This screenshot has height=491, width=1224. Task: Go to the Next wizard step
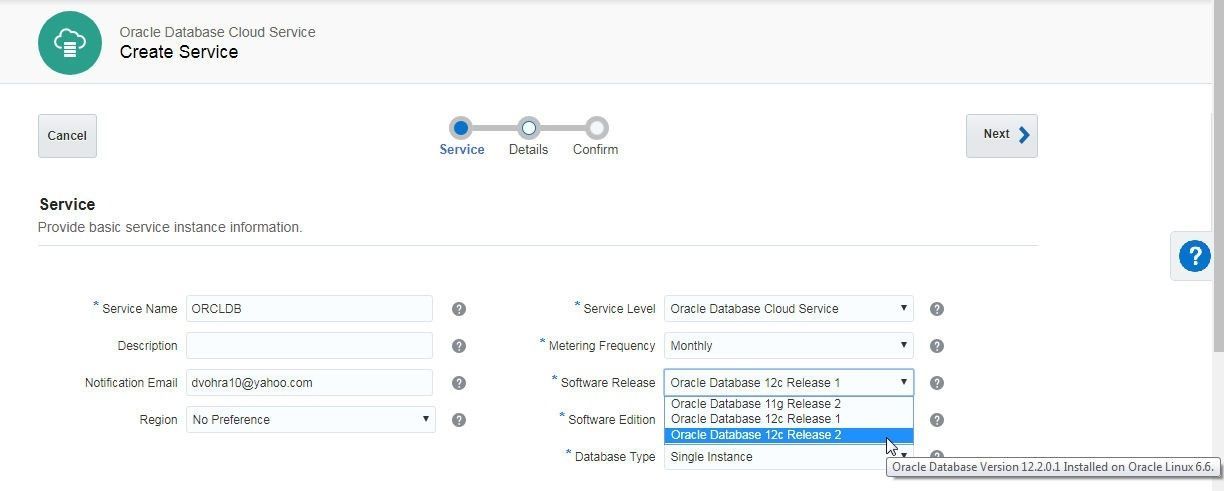[x=1001, y=135]
